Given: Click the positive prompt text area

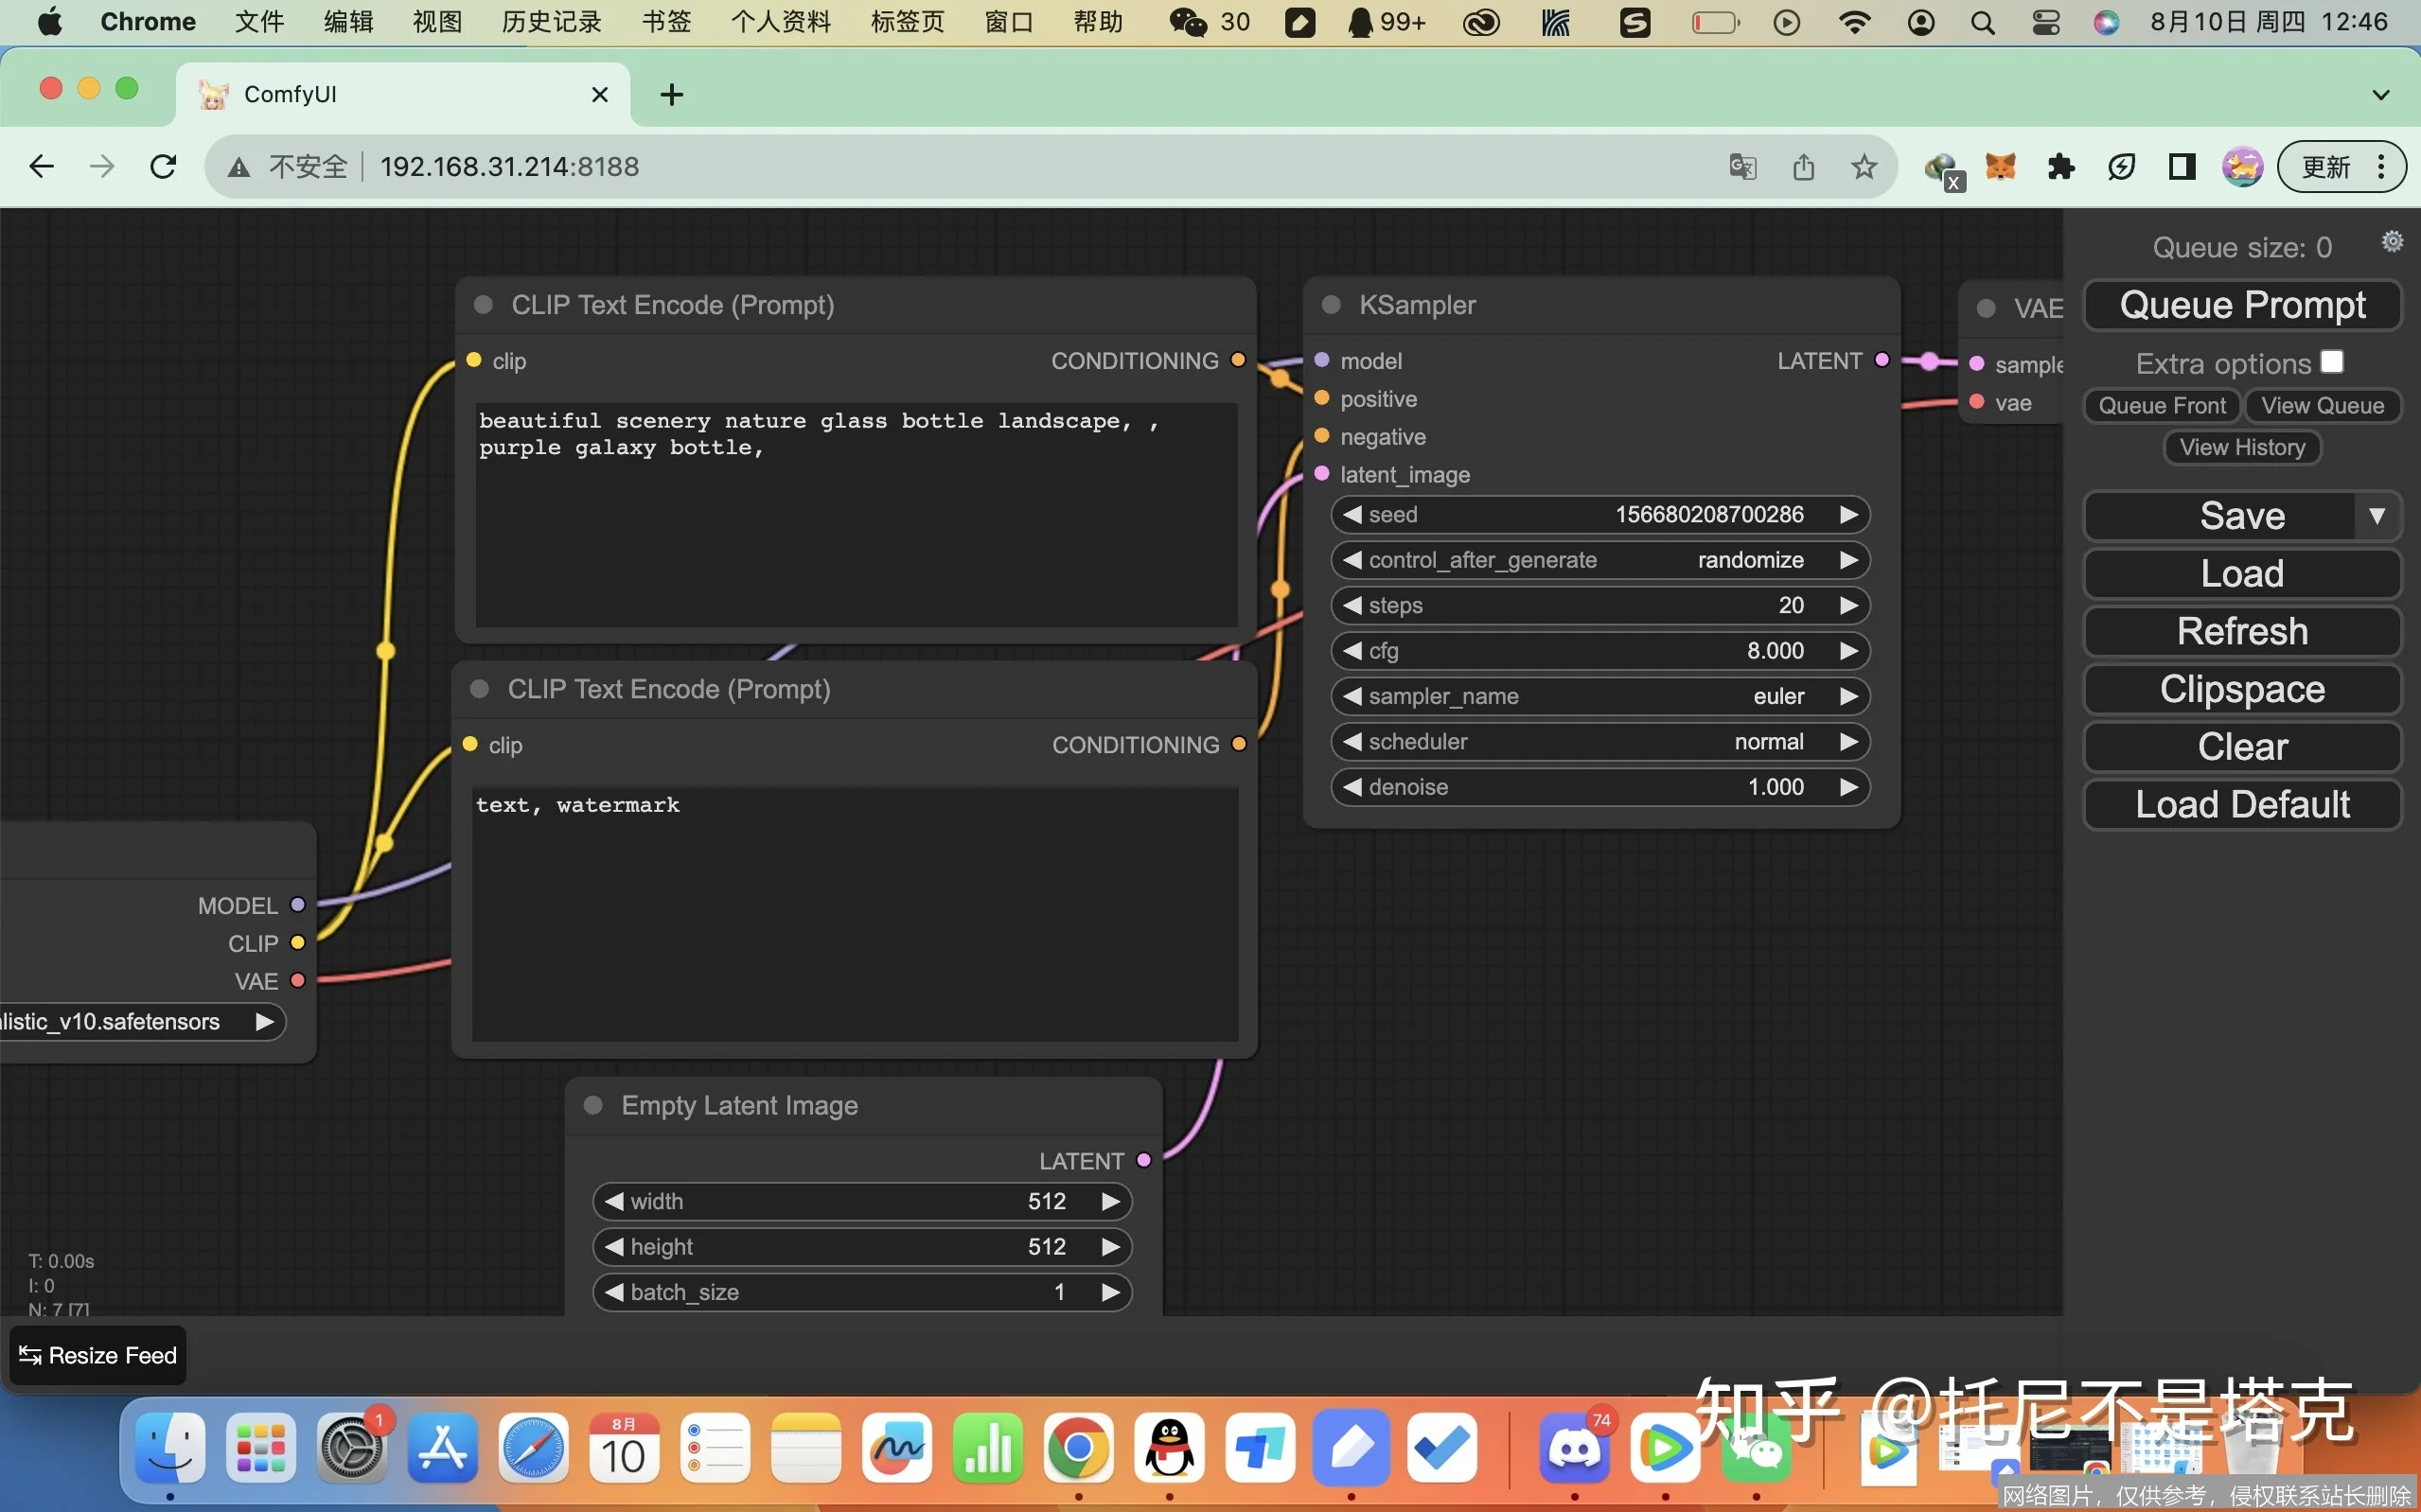Looking at the screenshot, I should 857,514.
